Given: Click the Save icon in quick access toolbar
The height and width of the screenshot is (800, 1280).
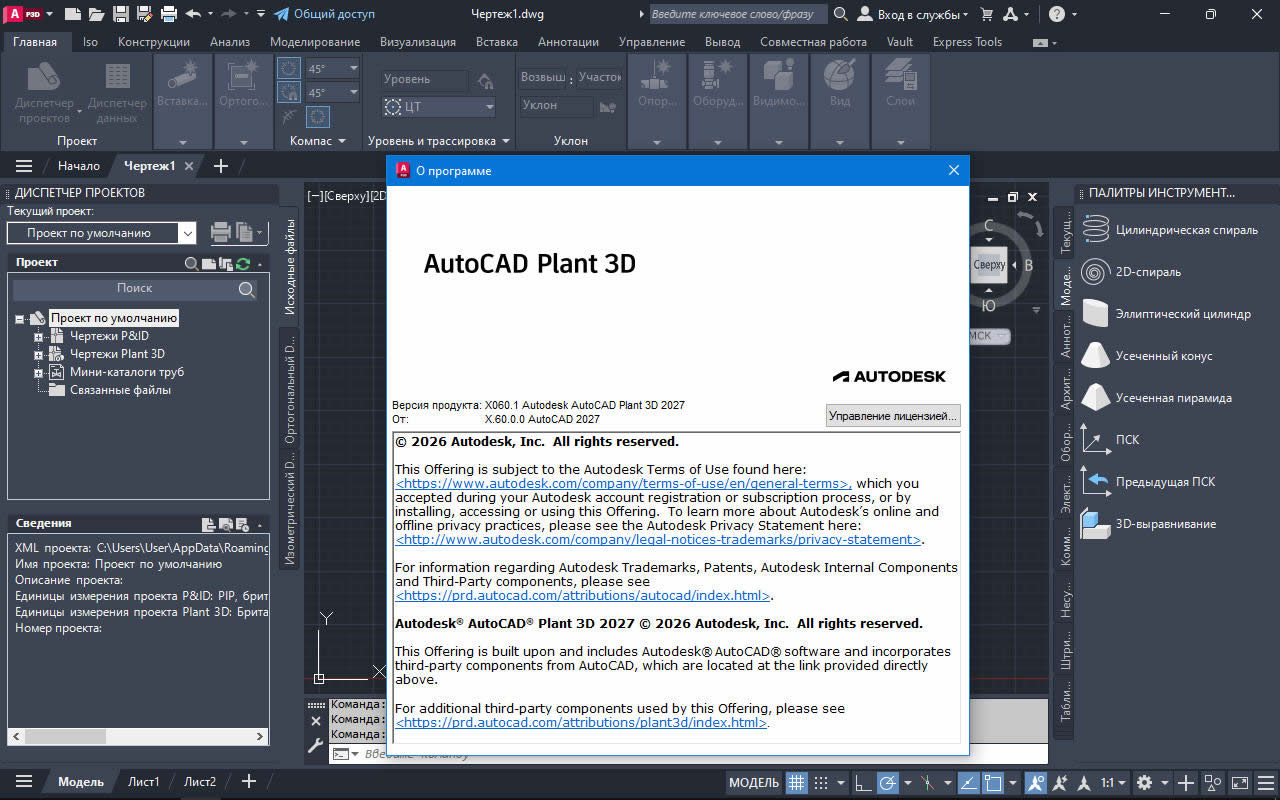Looking at the screenshot, I should tap(120, 14).
